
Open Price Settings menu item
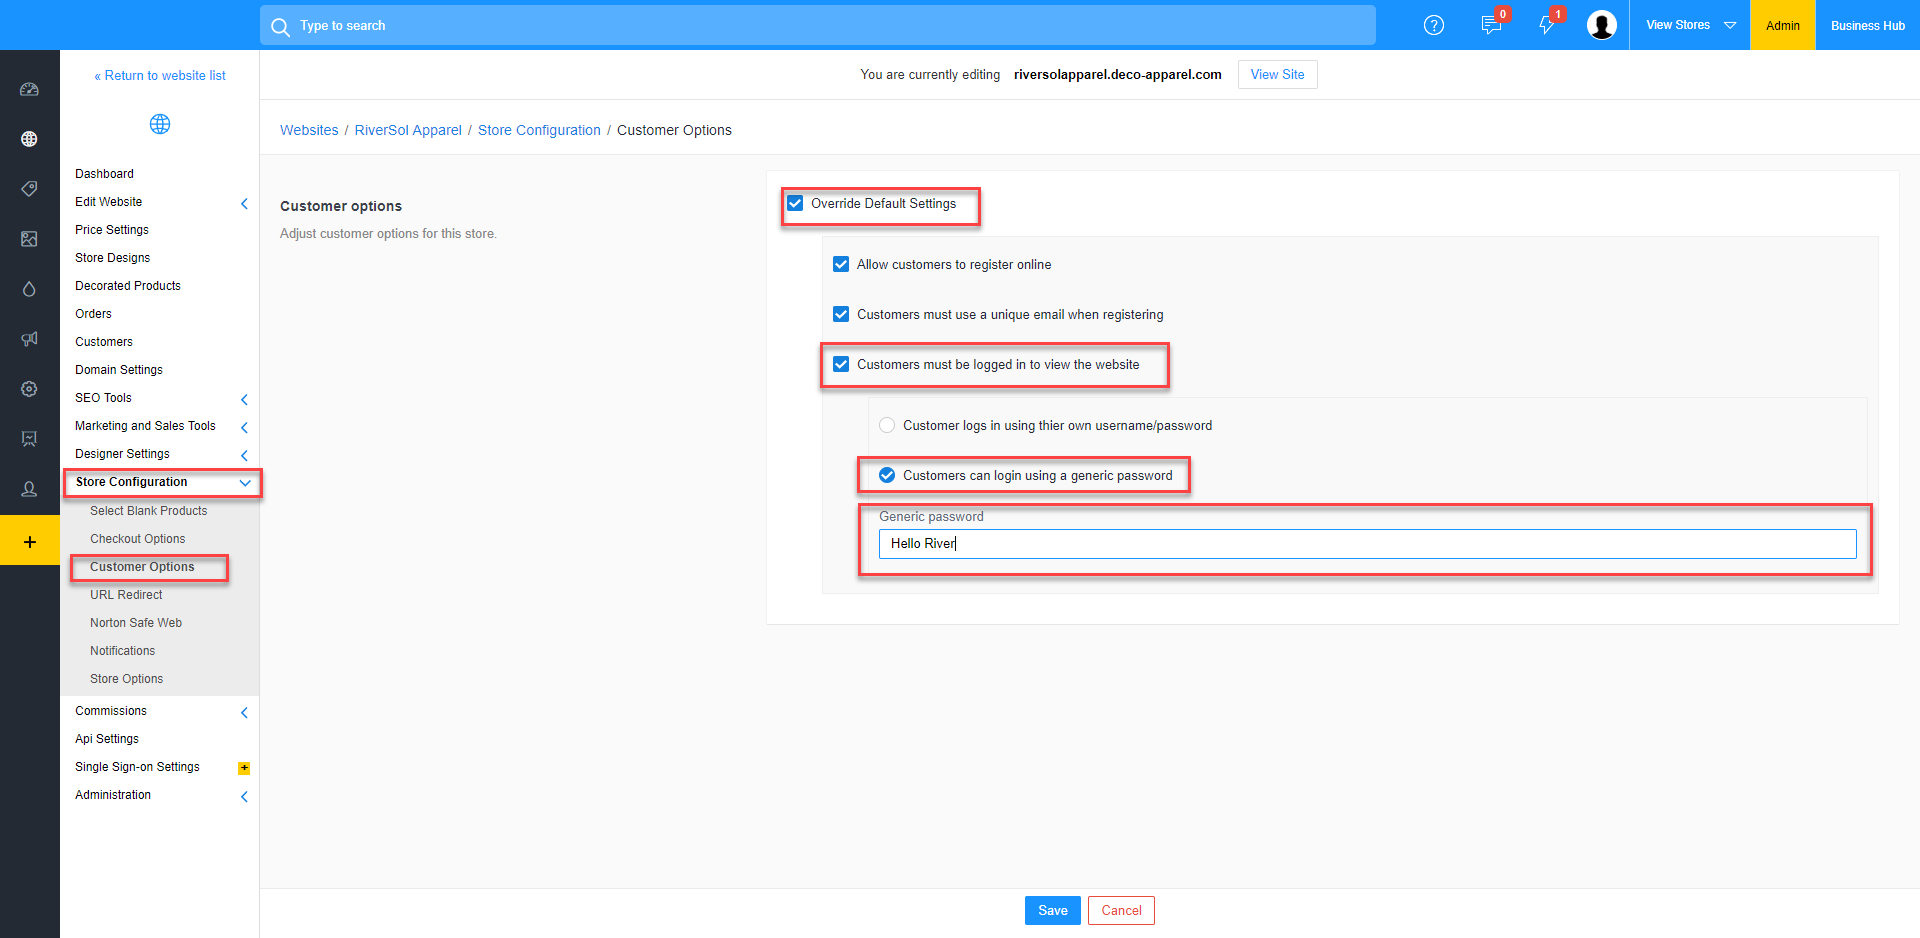point(112,230)
